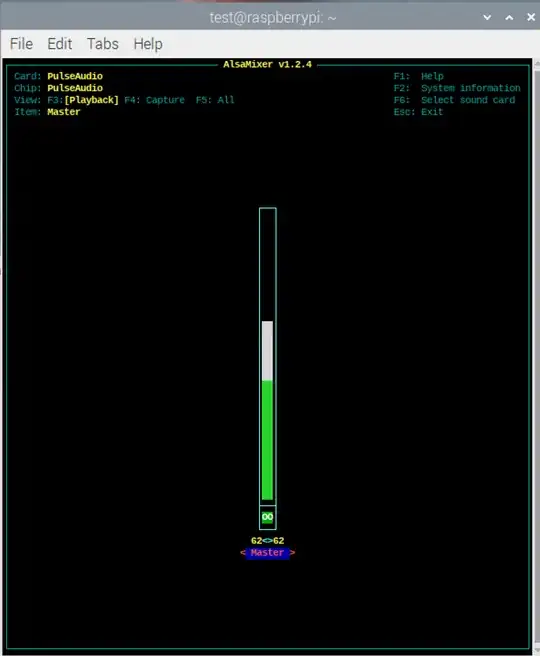
Task: Select the Master channel label
Action: click(267, 553)
